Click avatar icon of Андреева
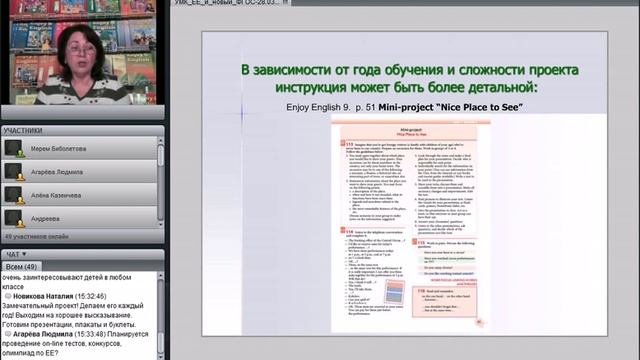The height and width of the screenshot is (360, 640). click(14, 218)
